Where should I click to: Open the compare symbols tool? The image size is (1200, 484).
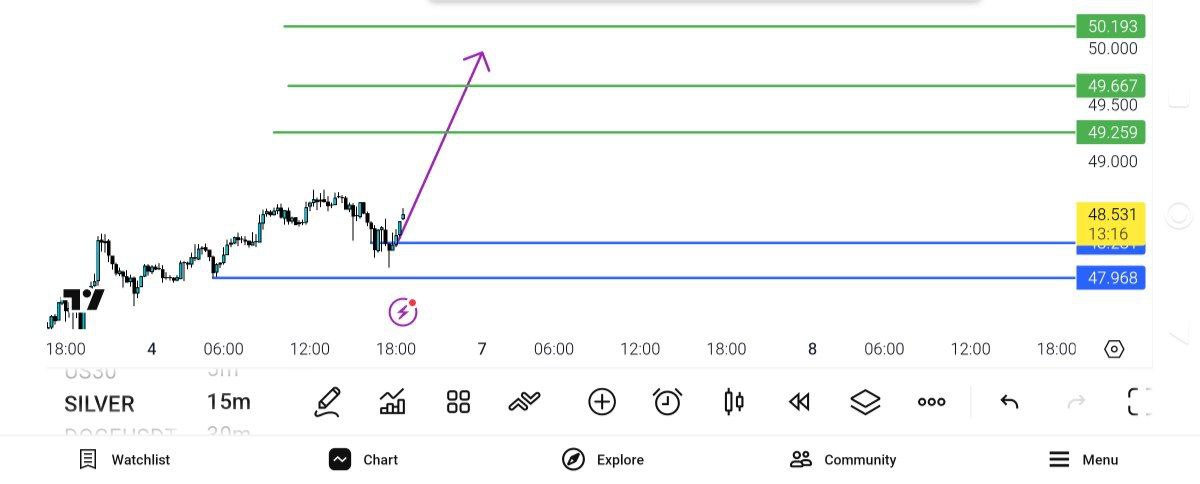[524, 402]
